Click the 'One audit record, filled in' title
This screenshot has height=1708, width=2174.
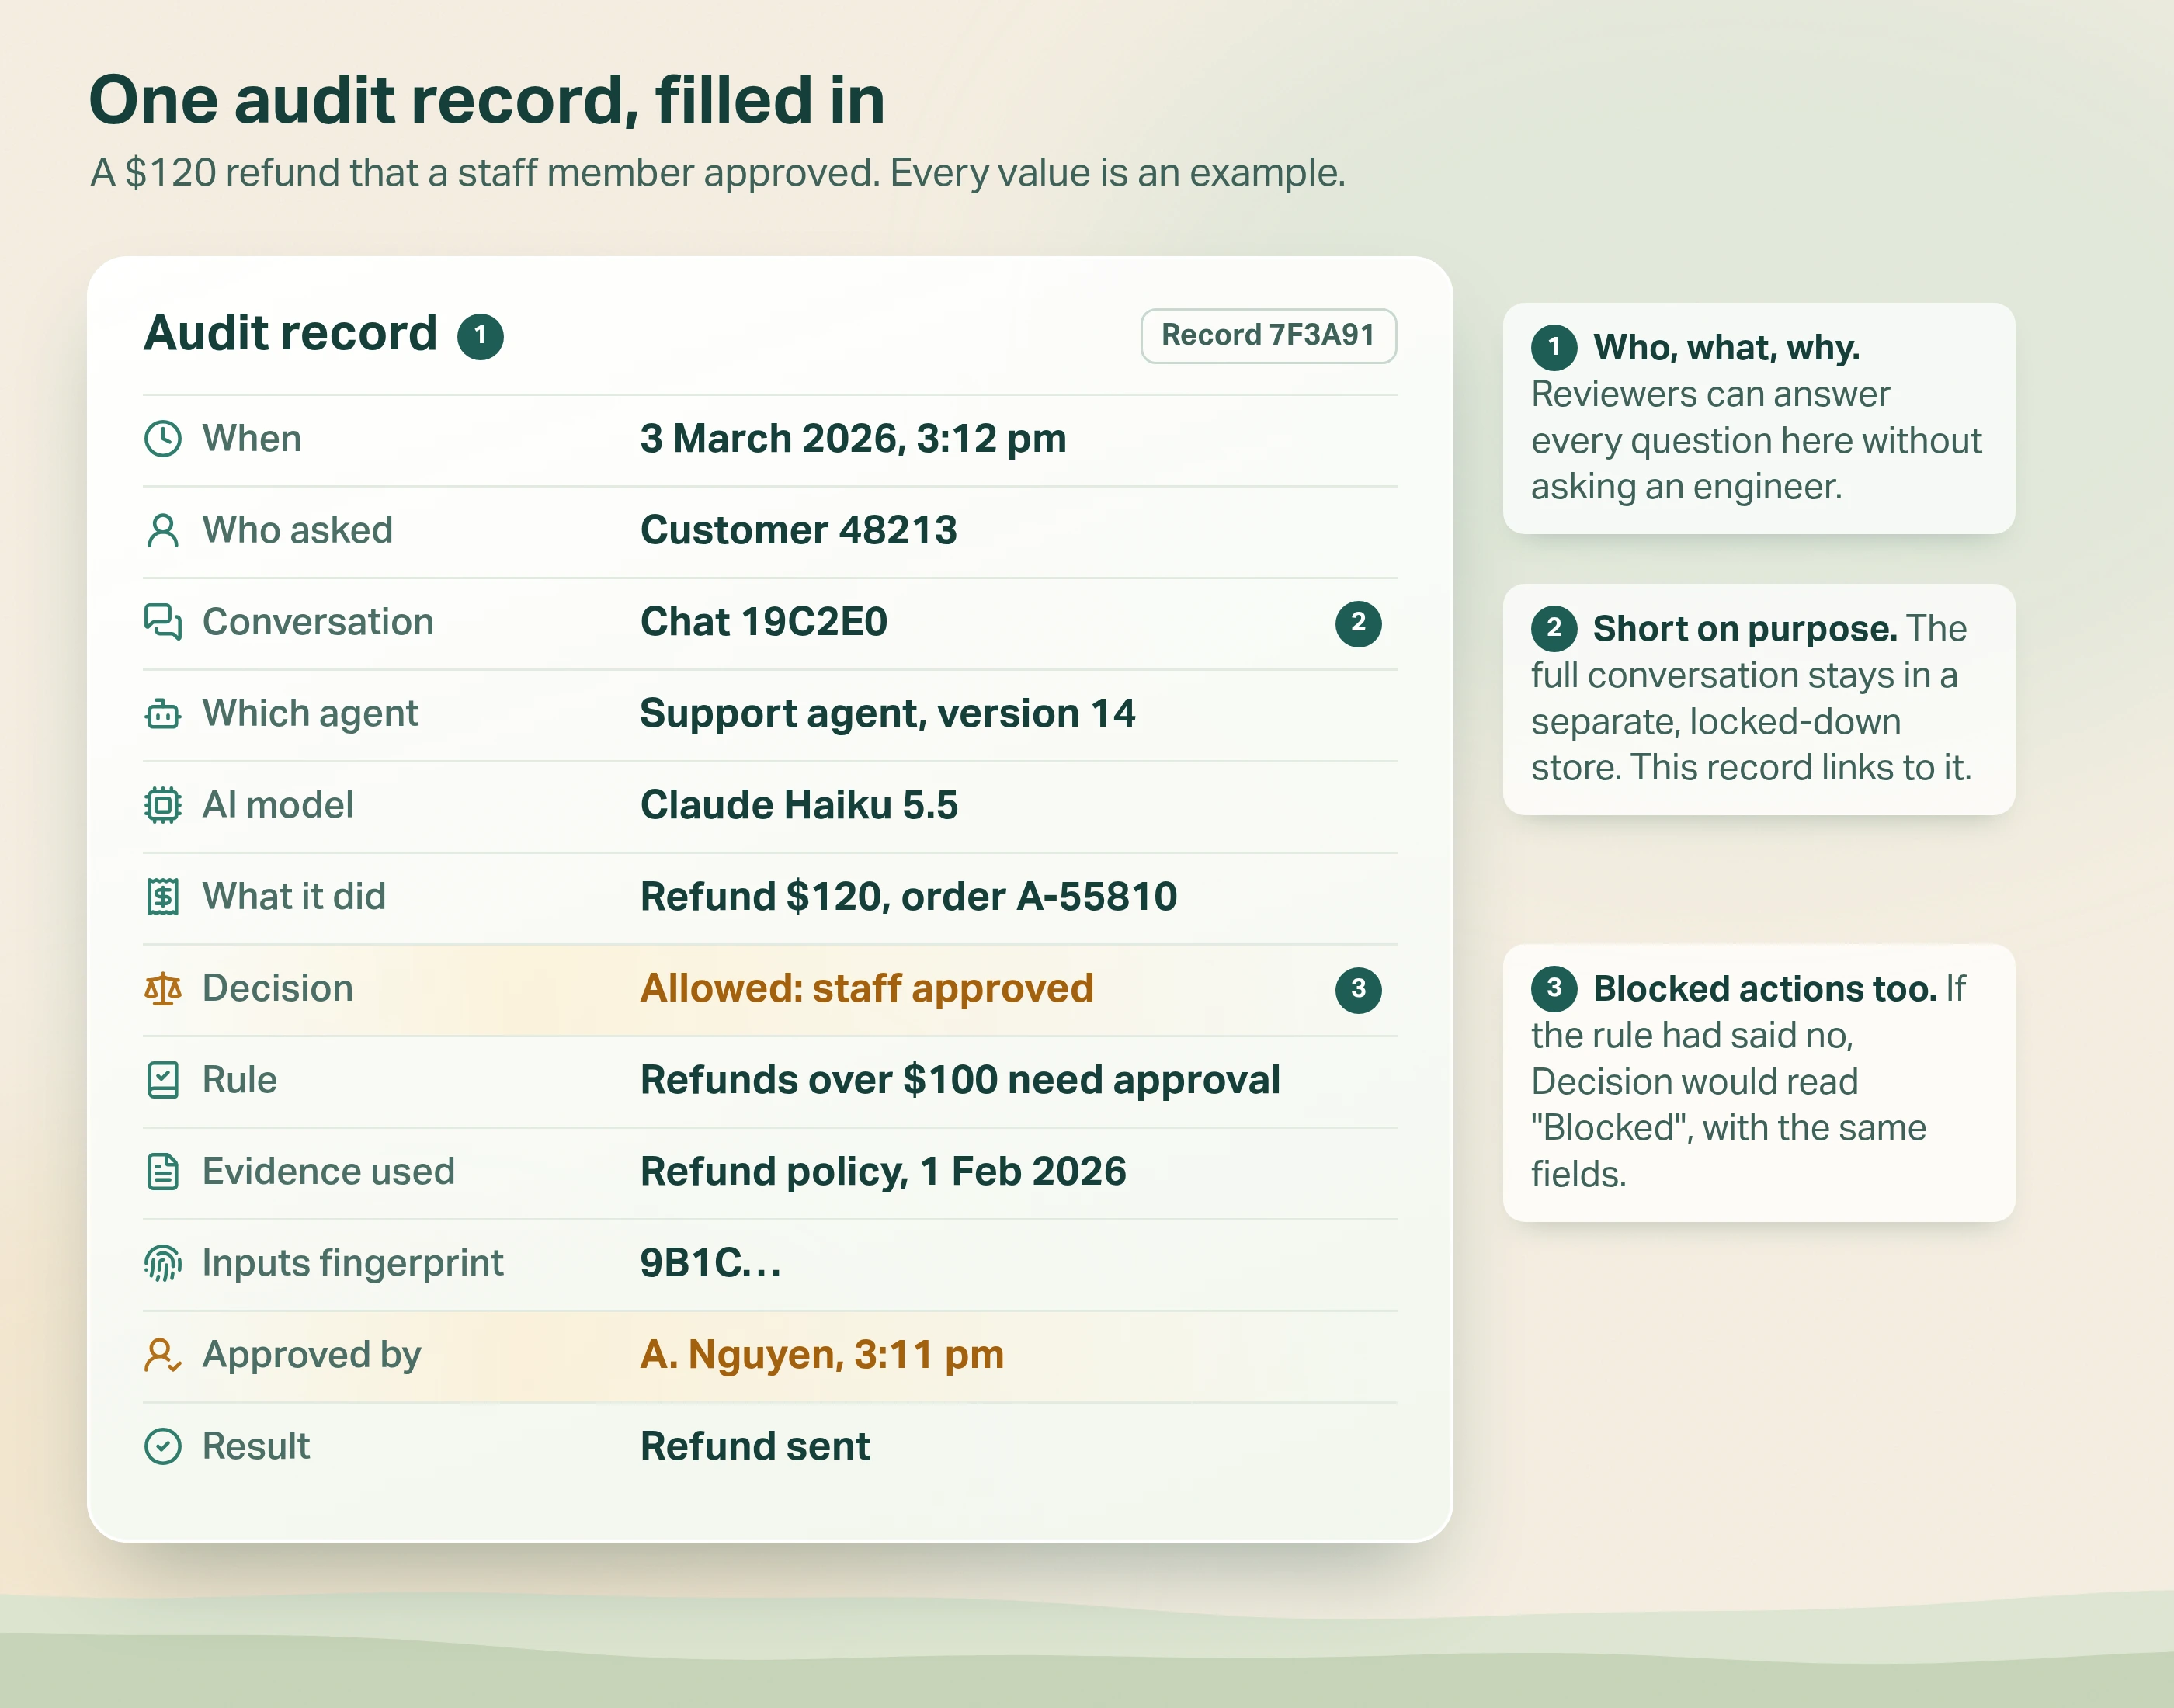tap(487, 101)
